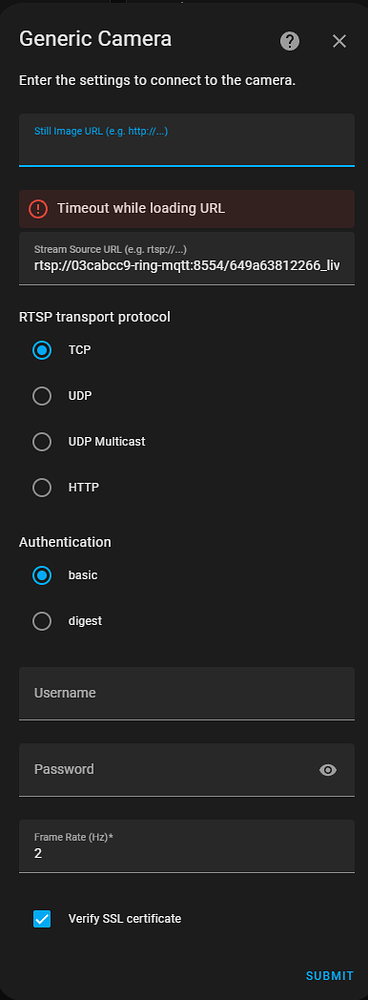Image resolution: width=368 pixels, height=1000 pixels.
Task: Submit the camera settings form
Action: coord(330,976)
